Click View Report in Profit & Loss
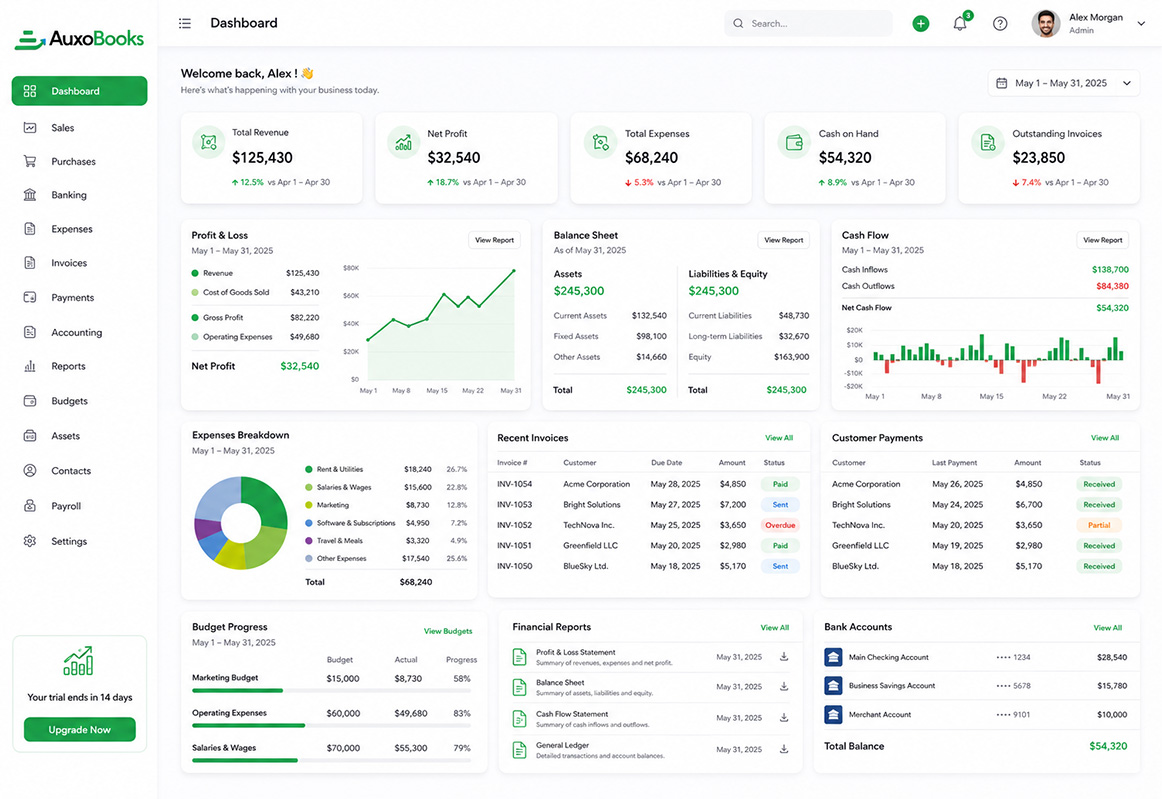This screenshot has width=1162, height=799. pos(494,240)
